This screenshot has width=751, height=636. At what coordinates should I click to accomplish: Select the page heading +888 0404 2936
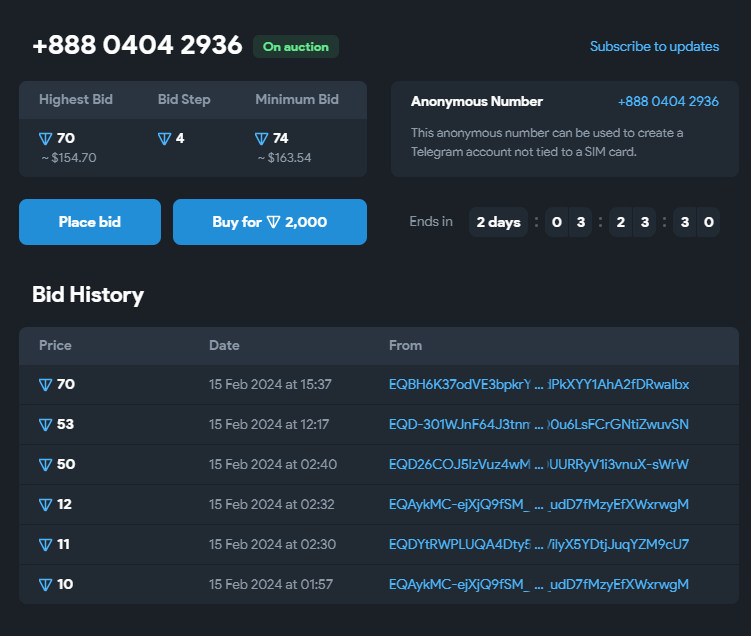click(x=137, y=45)
